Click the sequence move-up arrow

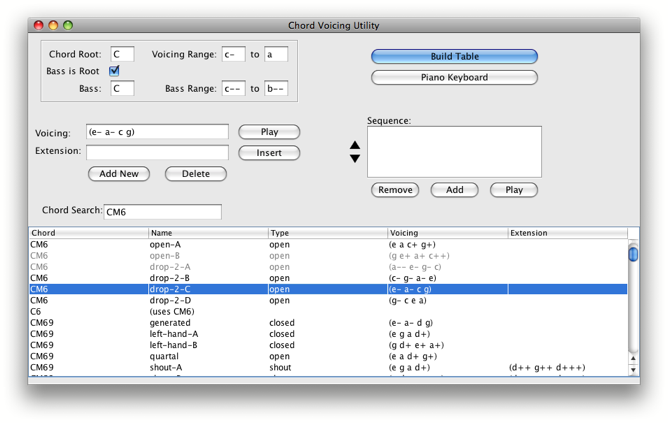click(354, 146)
